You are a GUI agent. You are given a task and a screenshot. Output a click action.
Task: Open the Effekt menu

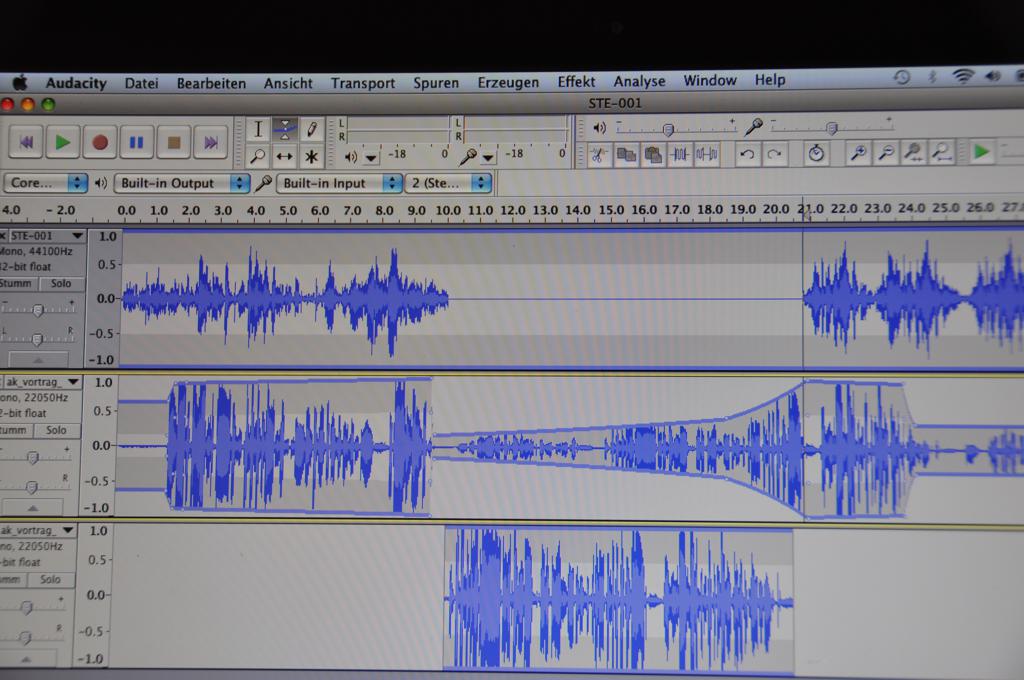point(576,82)
